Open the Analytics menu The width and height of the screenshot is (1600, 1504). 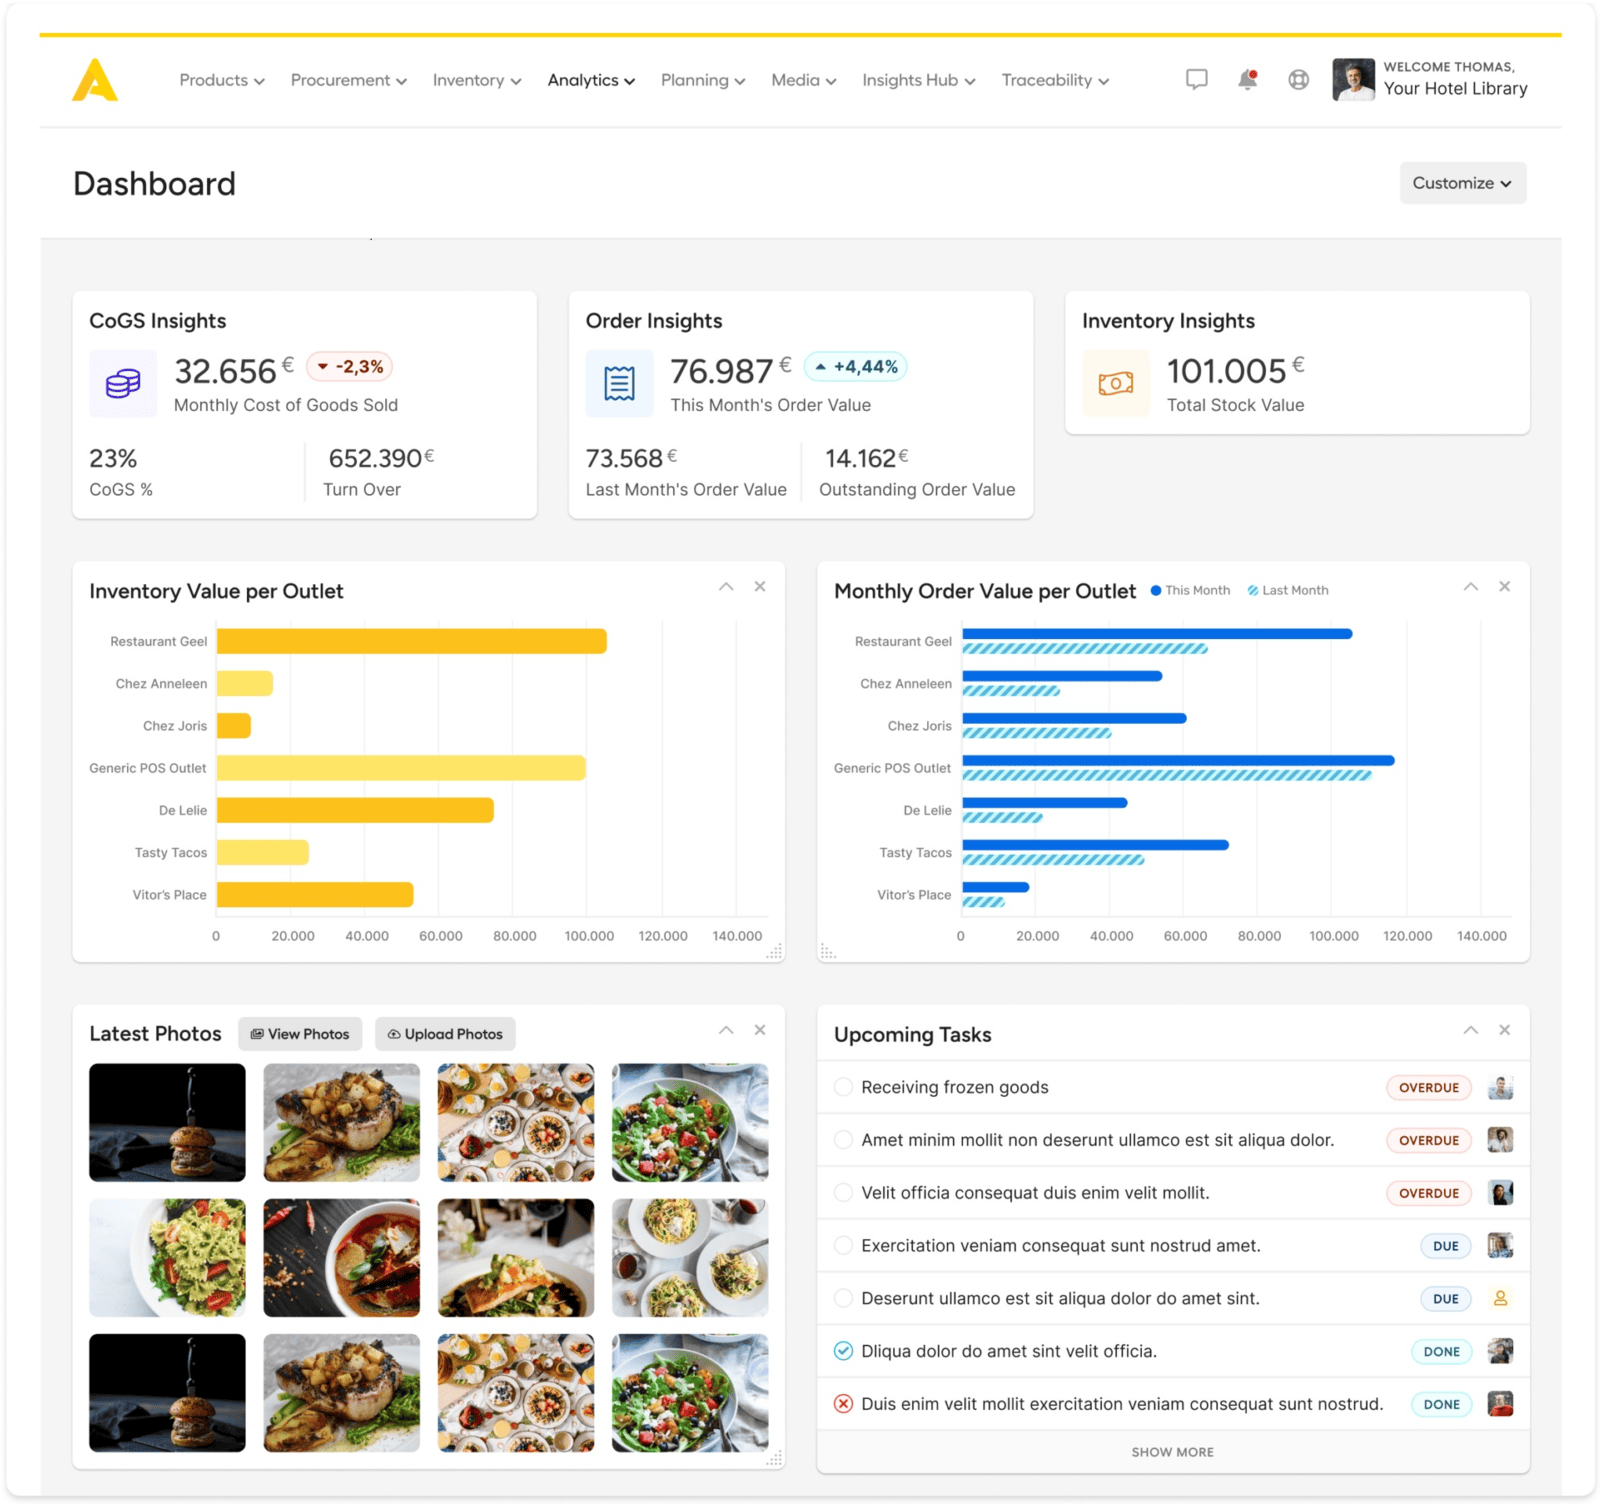[591, 80]
